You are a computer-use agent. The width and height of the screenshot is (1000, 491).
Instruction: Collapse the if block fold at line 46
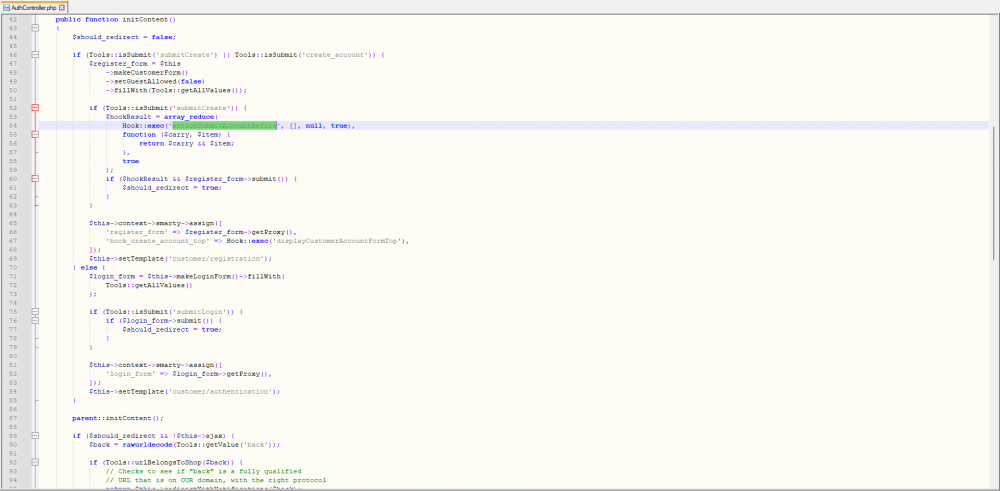click(x=33, y=54)
